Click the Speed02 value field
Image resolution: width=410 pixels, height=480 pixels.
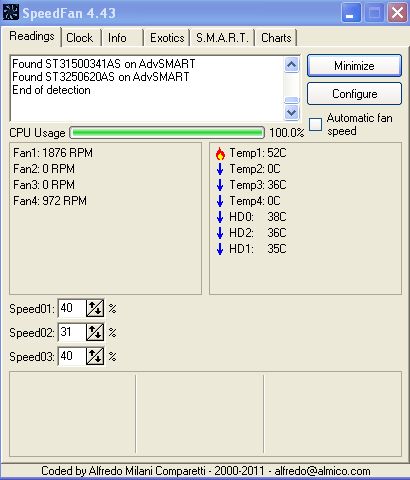pos(72,332)
